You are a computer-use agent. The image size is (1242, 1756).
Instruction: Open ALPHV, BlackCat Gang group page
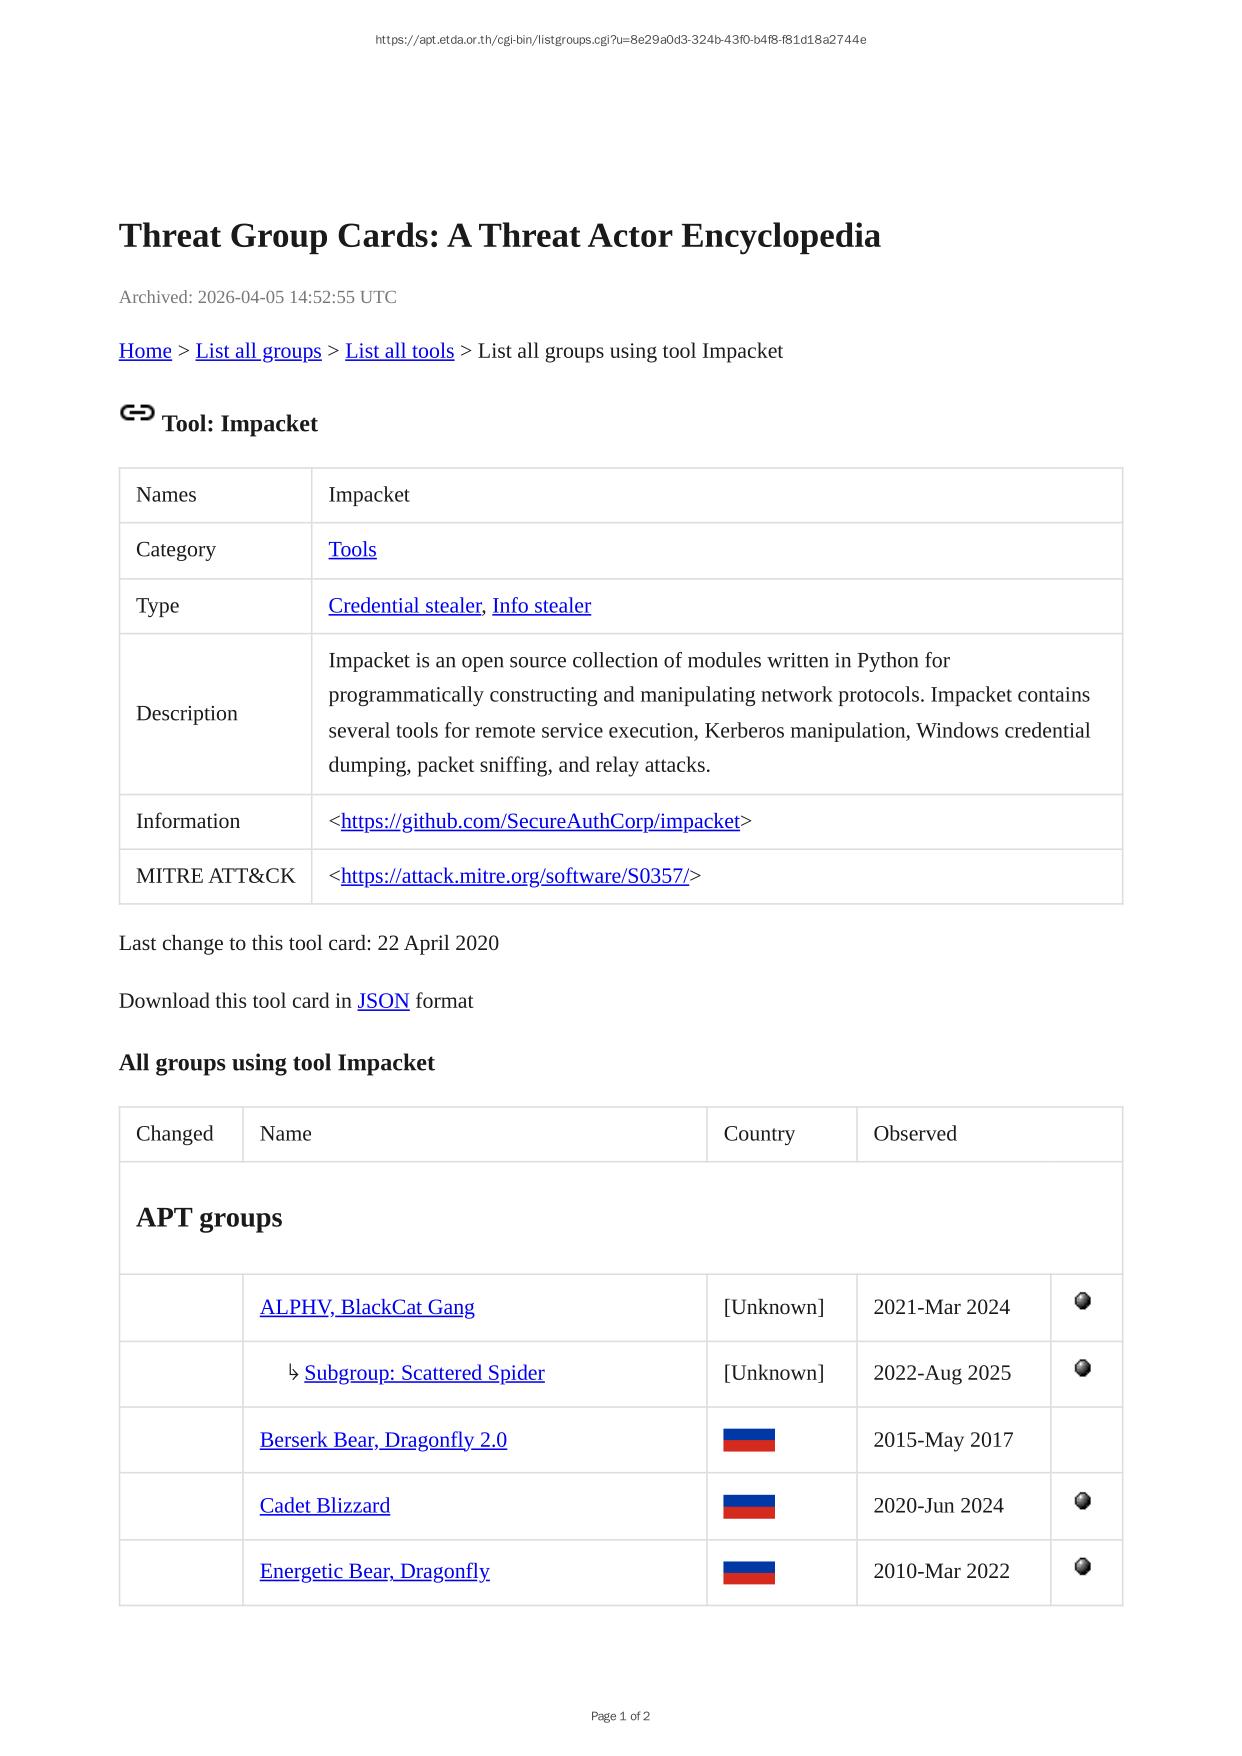(367, 1307)
